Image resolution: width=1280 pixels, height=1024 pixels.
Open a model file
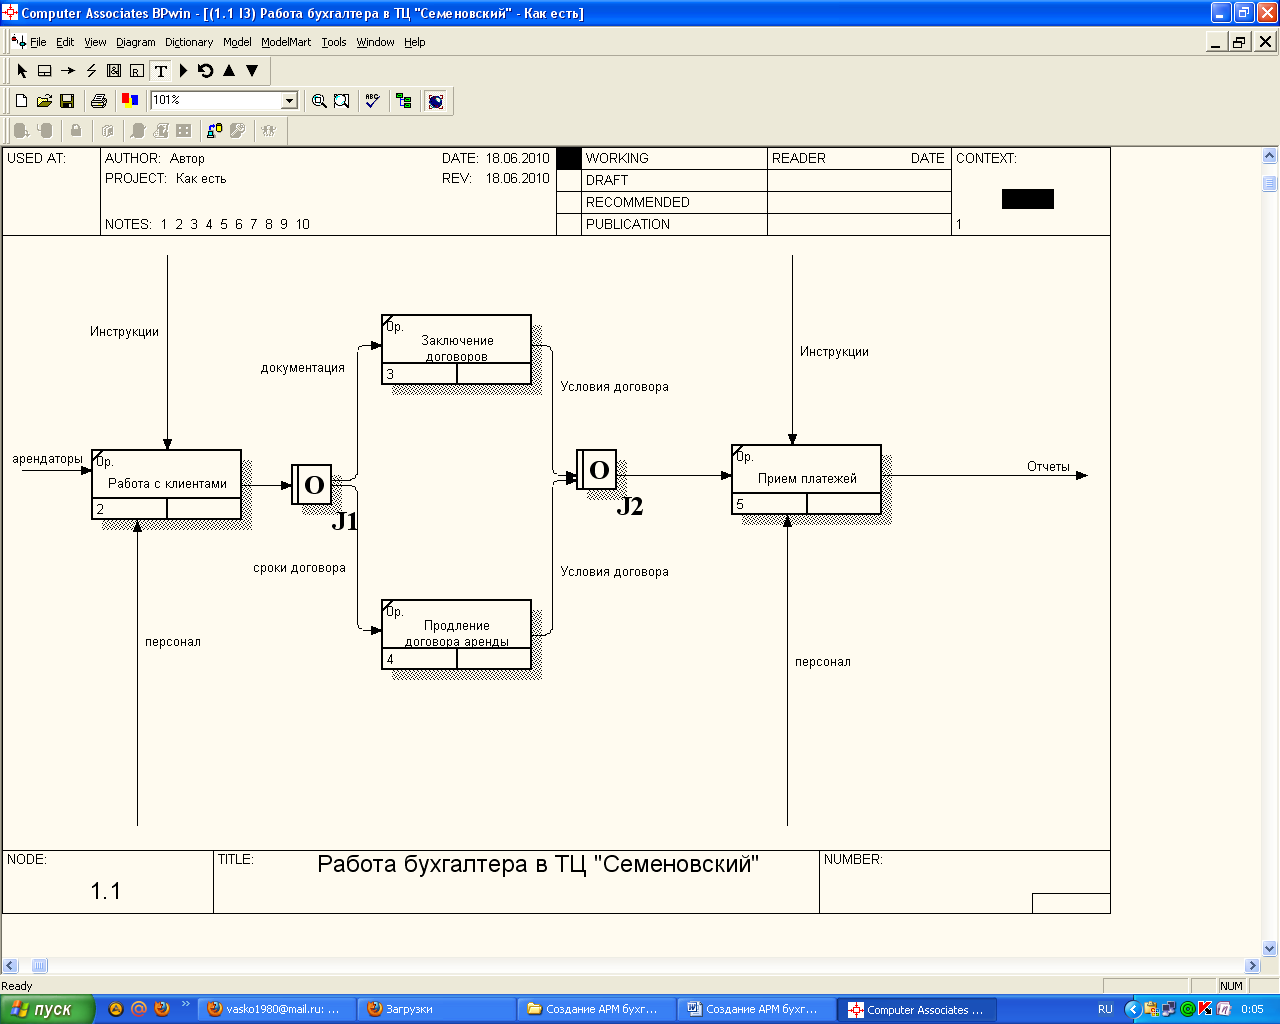point(44,101)
